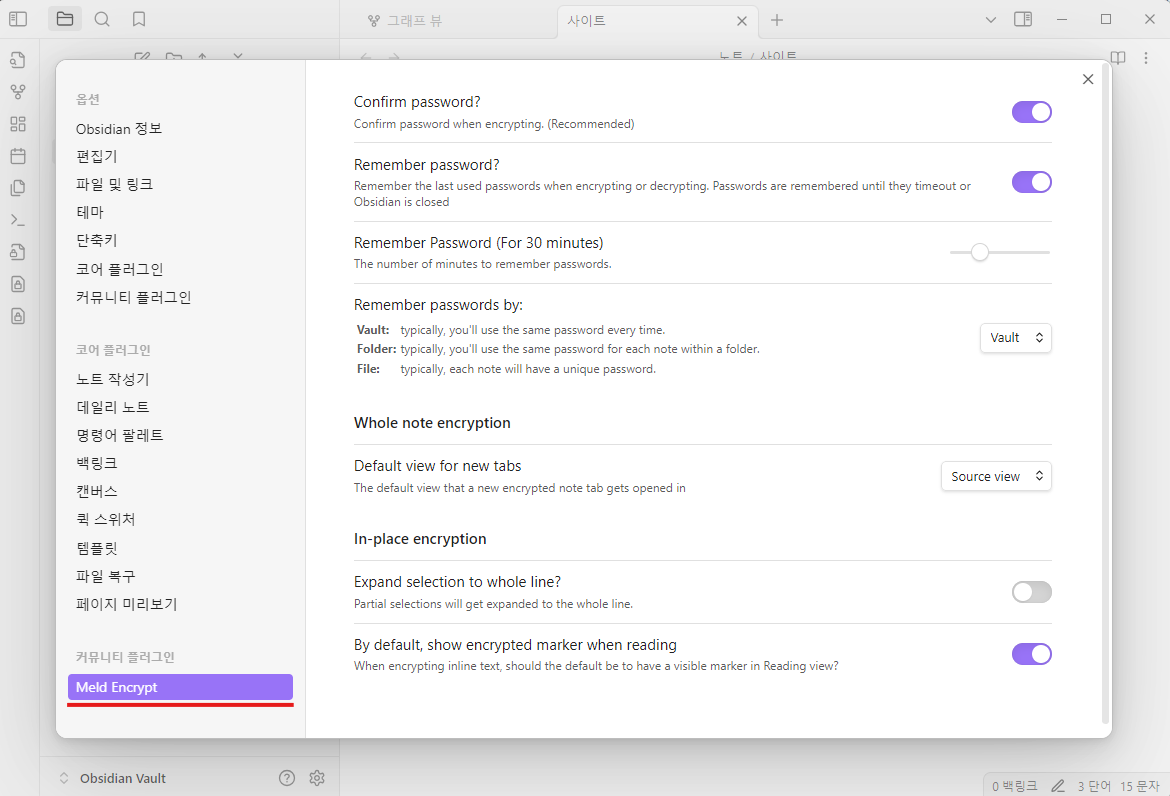Click the upper lock ribbon icon
The width and height of the screenshot is (1170, 796).
pos(18,284)
